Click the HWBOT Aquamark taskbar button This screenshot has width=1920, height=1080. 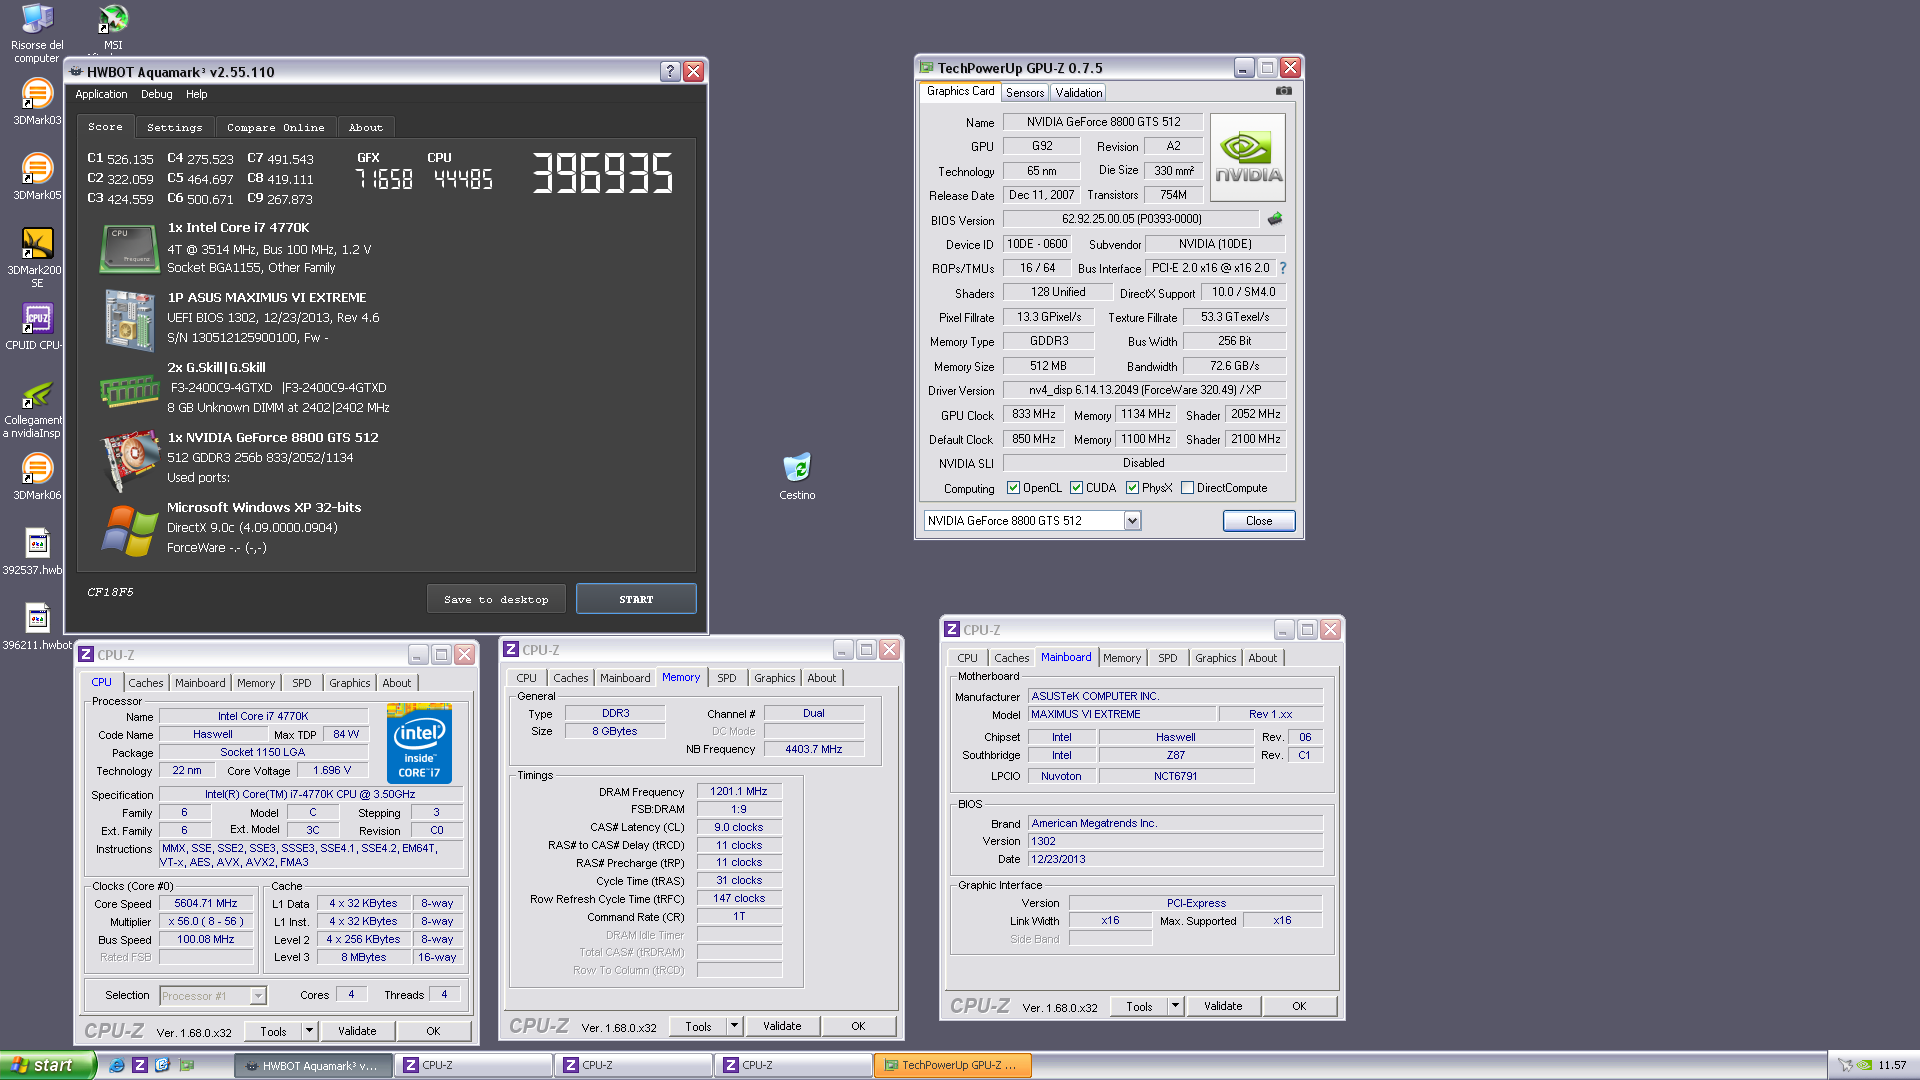click(x=313, y=1065)
